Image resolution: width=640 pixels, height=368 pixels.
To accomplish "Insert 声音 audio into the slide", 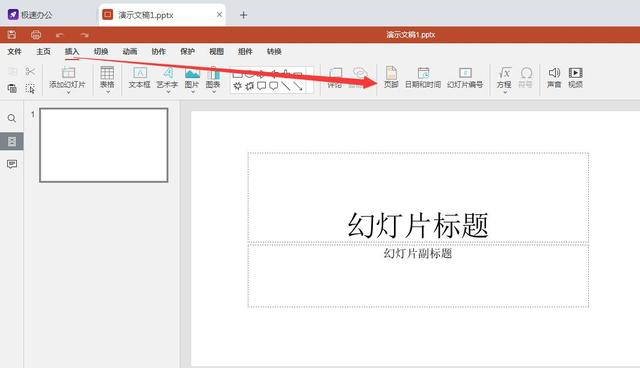I will click(554, 78).
